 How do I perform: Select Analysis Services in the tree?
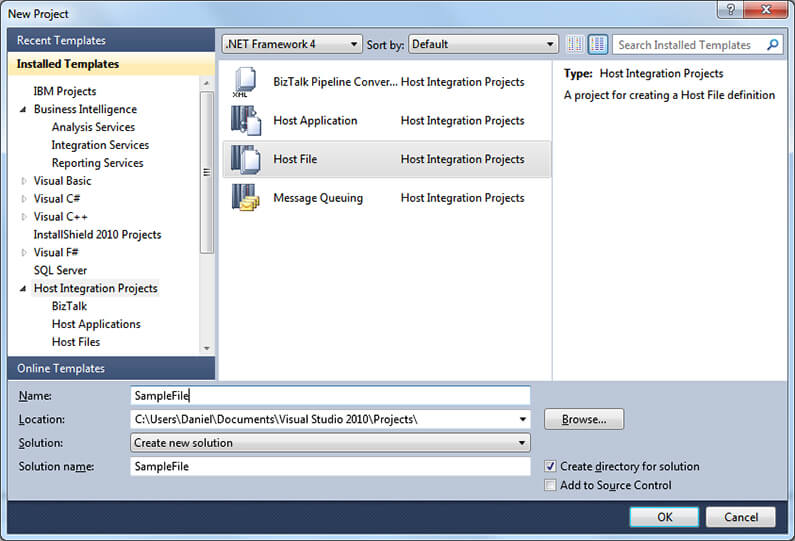click(93, 127)
